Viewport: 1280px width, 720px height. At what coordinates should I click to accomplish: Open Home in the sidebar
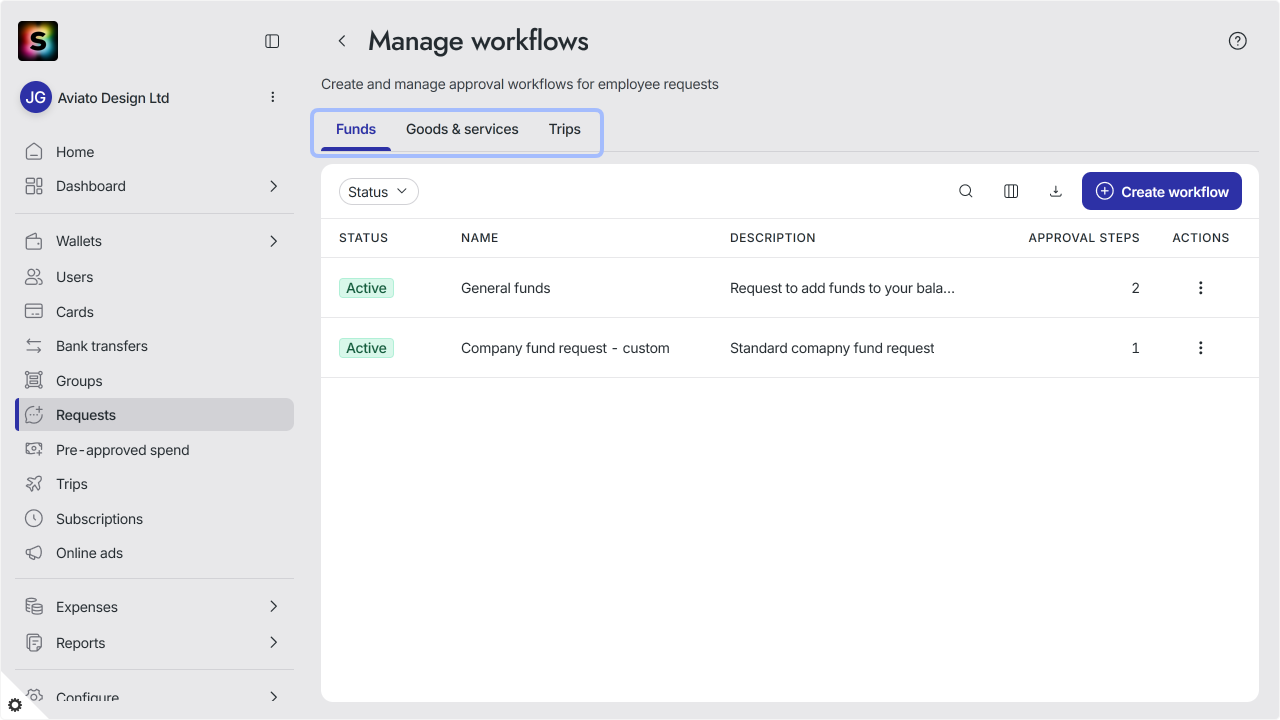(x=154, y=152)
